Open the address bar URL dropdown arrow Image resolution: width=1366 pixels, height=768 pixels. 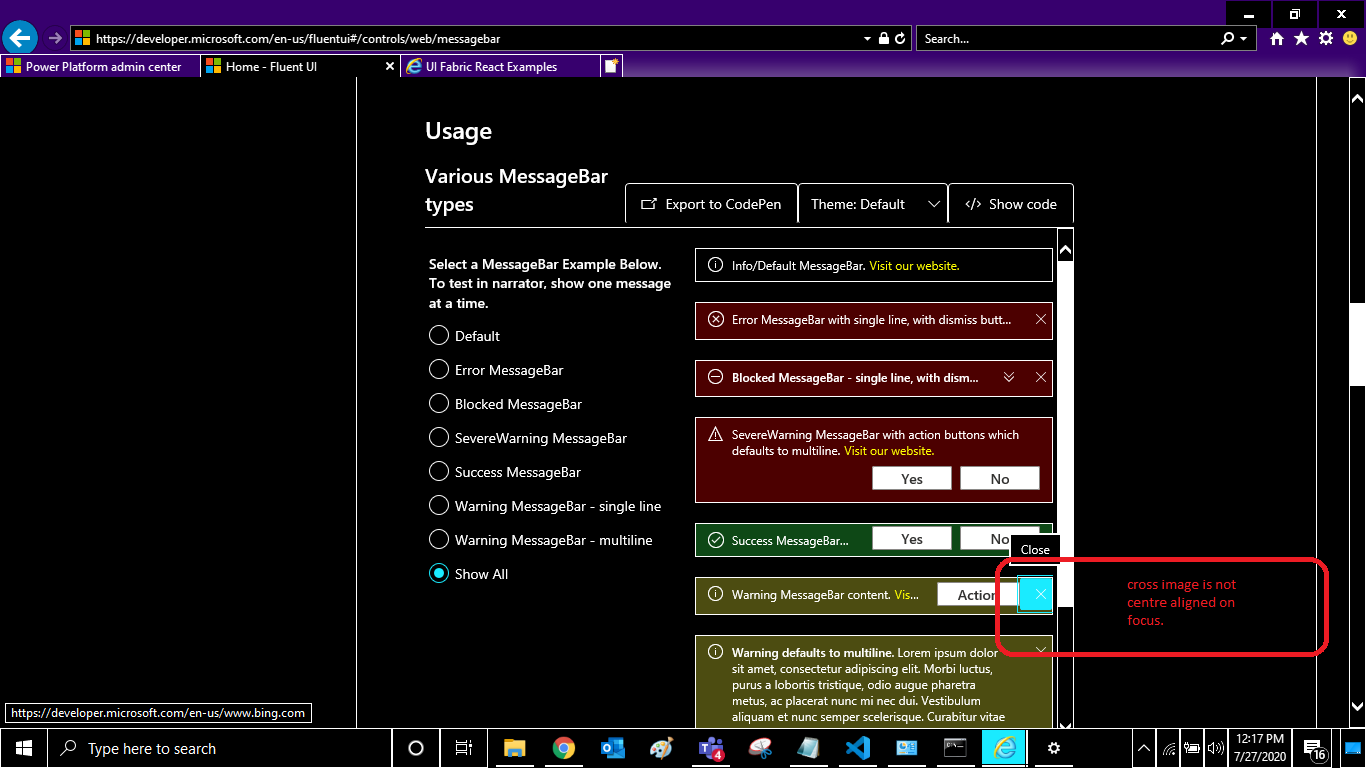pyautogui.click(x=867, y=38)
